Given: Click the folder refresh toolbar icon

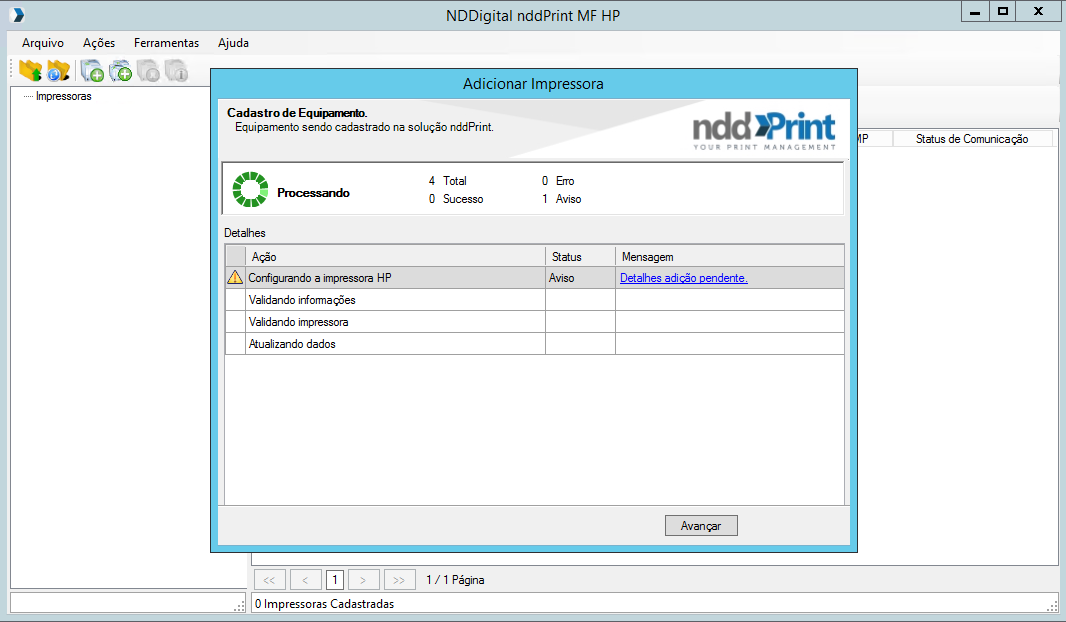Looking at the screenshot, I should tap(59, 70).
